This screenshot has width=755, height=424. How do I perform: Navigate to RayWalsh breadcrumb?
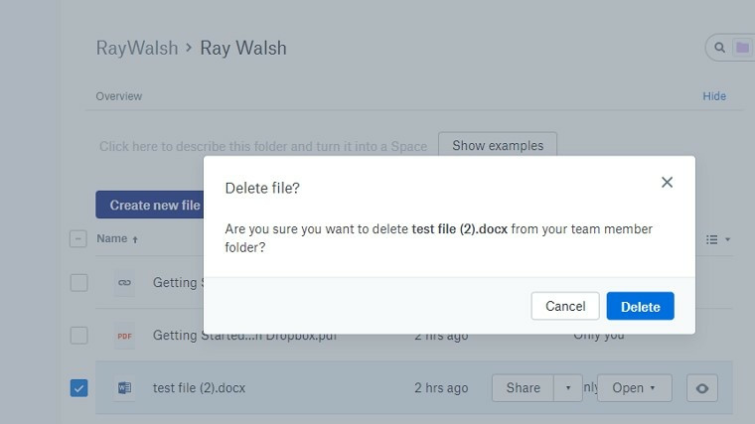click(x=137, y=48)
